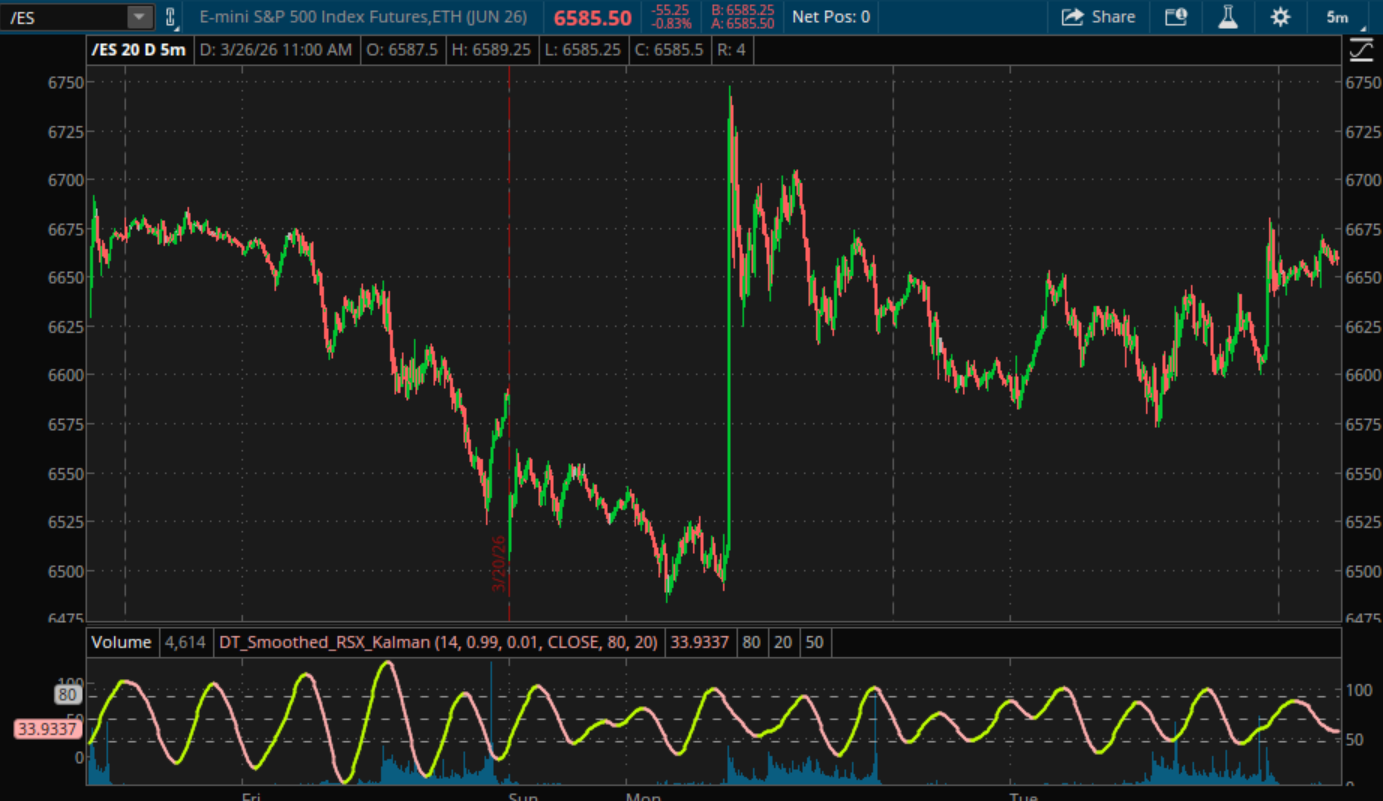Viewport: 1383px width, 801px height.
Task: Click the 80 level bubble on the left axis
Action: [68, 695]
